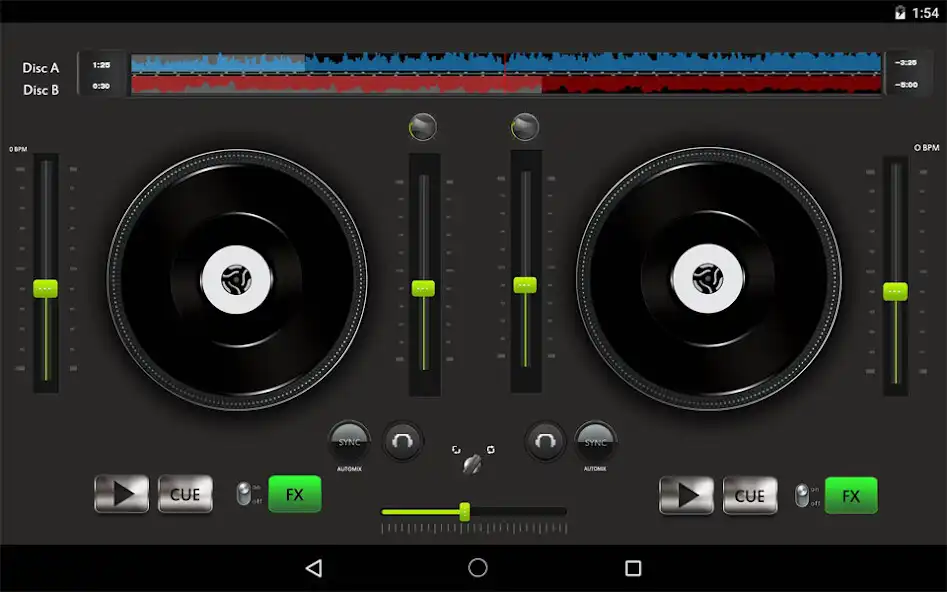
Task: Click the left rotary knob above the faders
Action: pyautogui.click(x=423, y=127)
